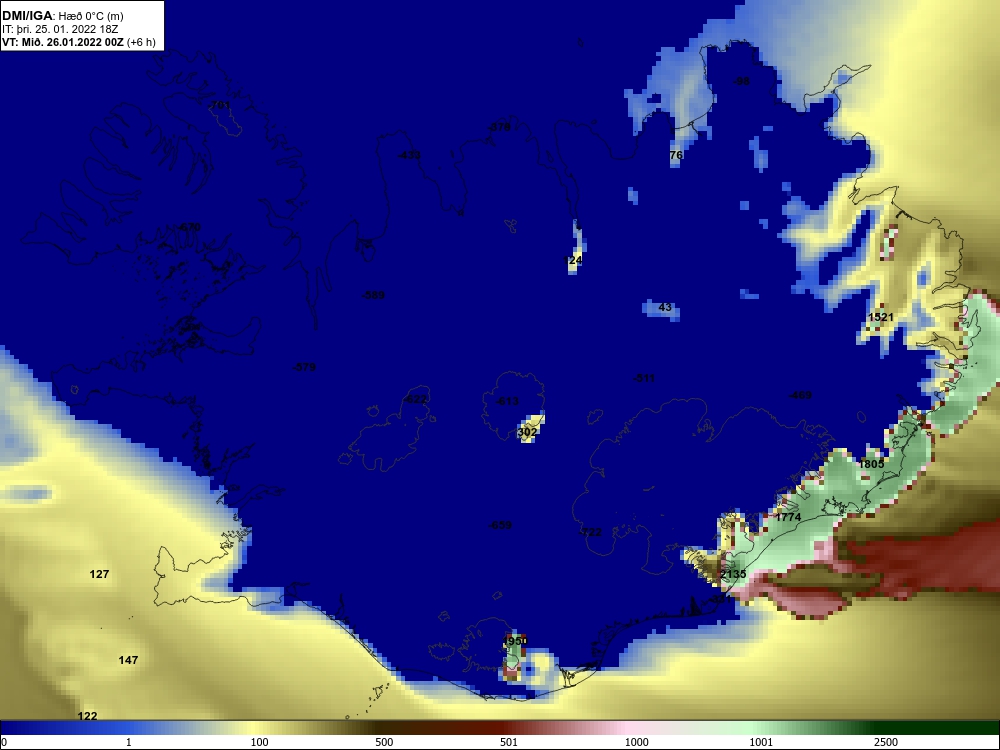Viewport: 1000px width, 750px height.
Task: Click the map value -722
Action: [x=590, y=532]
